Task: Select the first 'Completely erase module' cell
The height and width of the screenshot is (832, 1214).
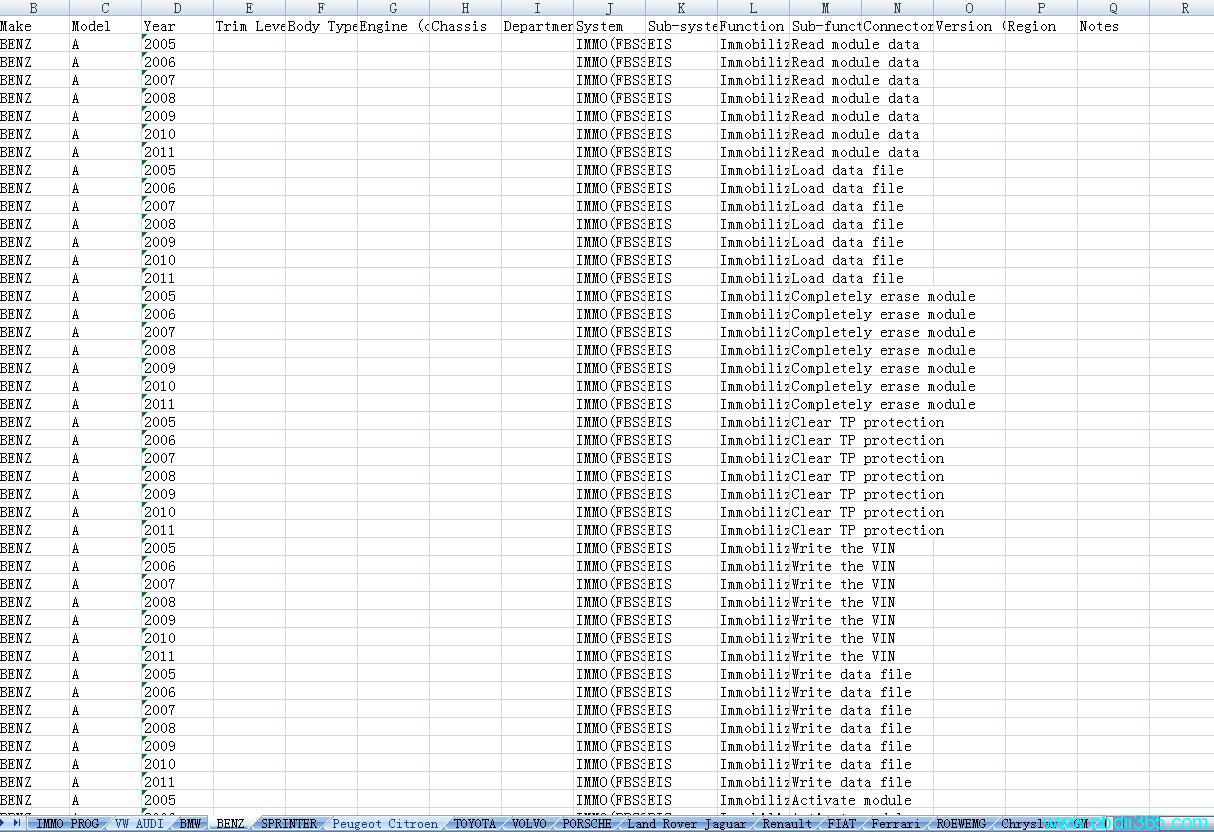Action: pyautogui.click(x=826, y=297)
